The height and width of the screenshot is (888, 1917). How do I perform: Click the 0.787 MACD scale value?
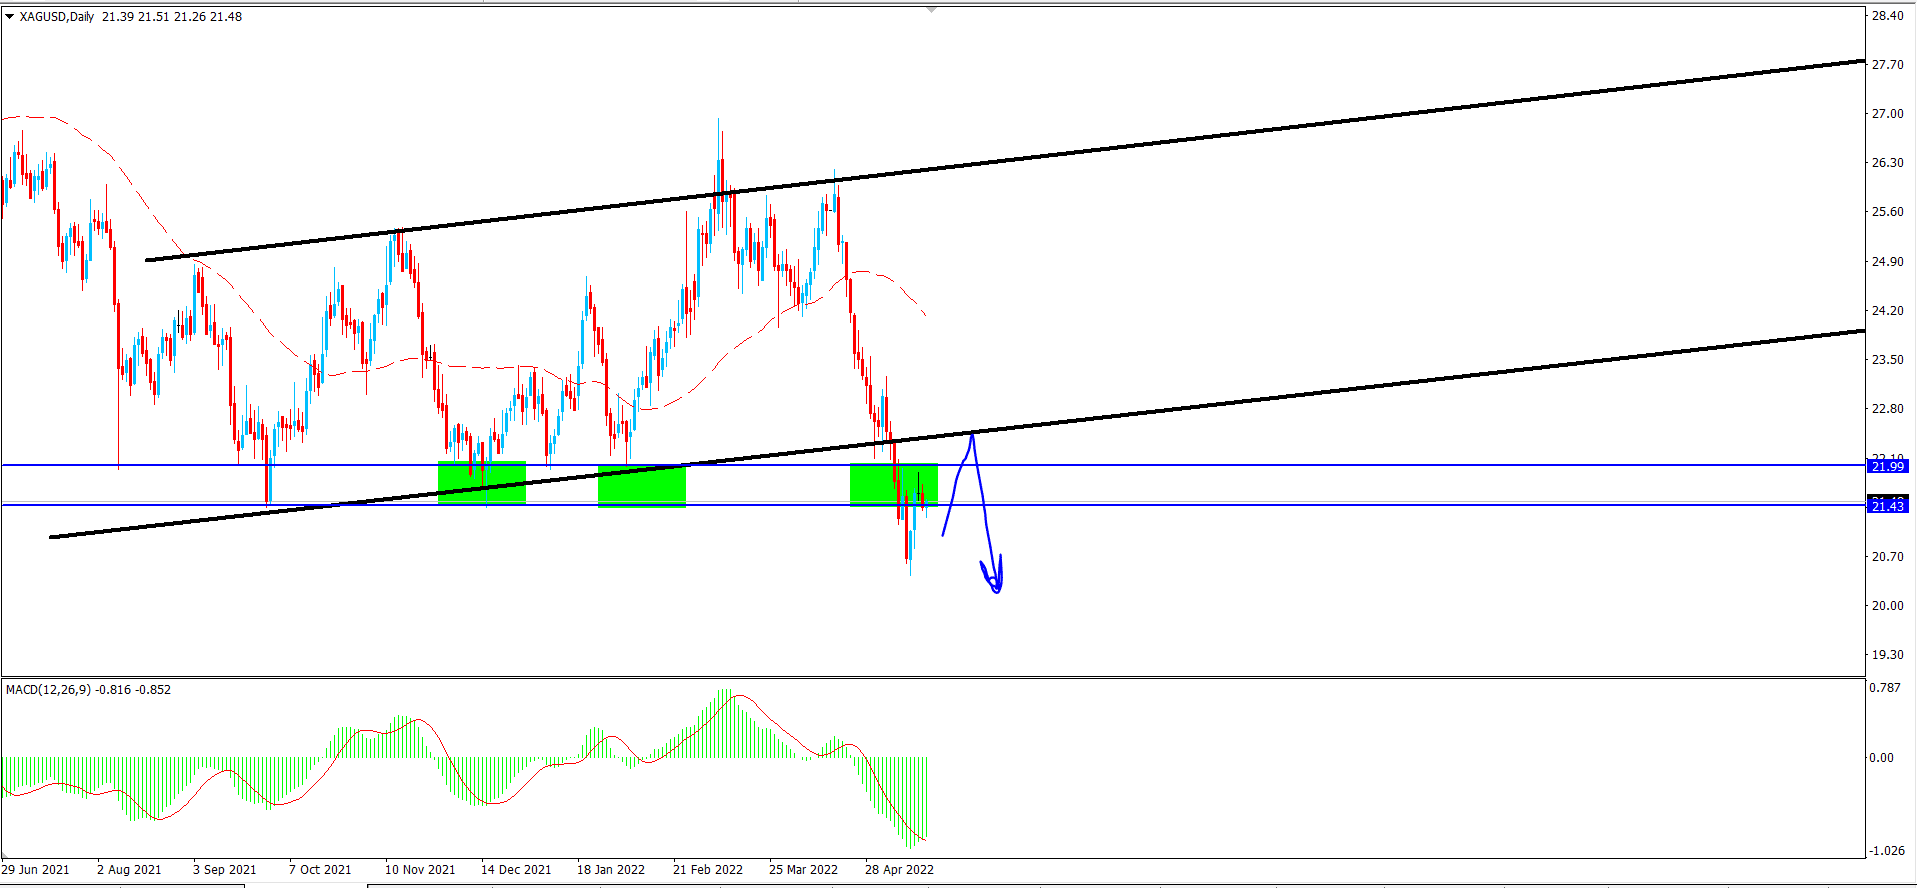pos(1885,688)
